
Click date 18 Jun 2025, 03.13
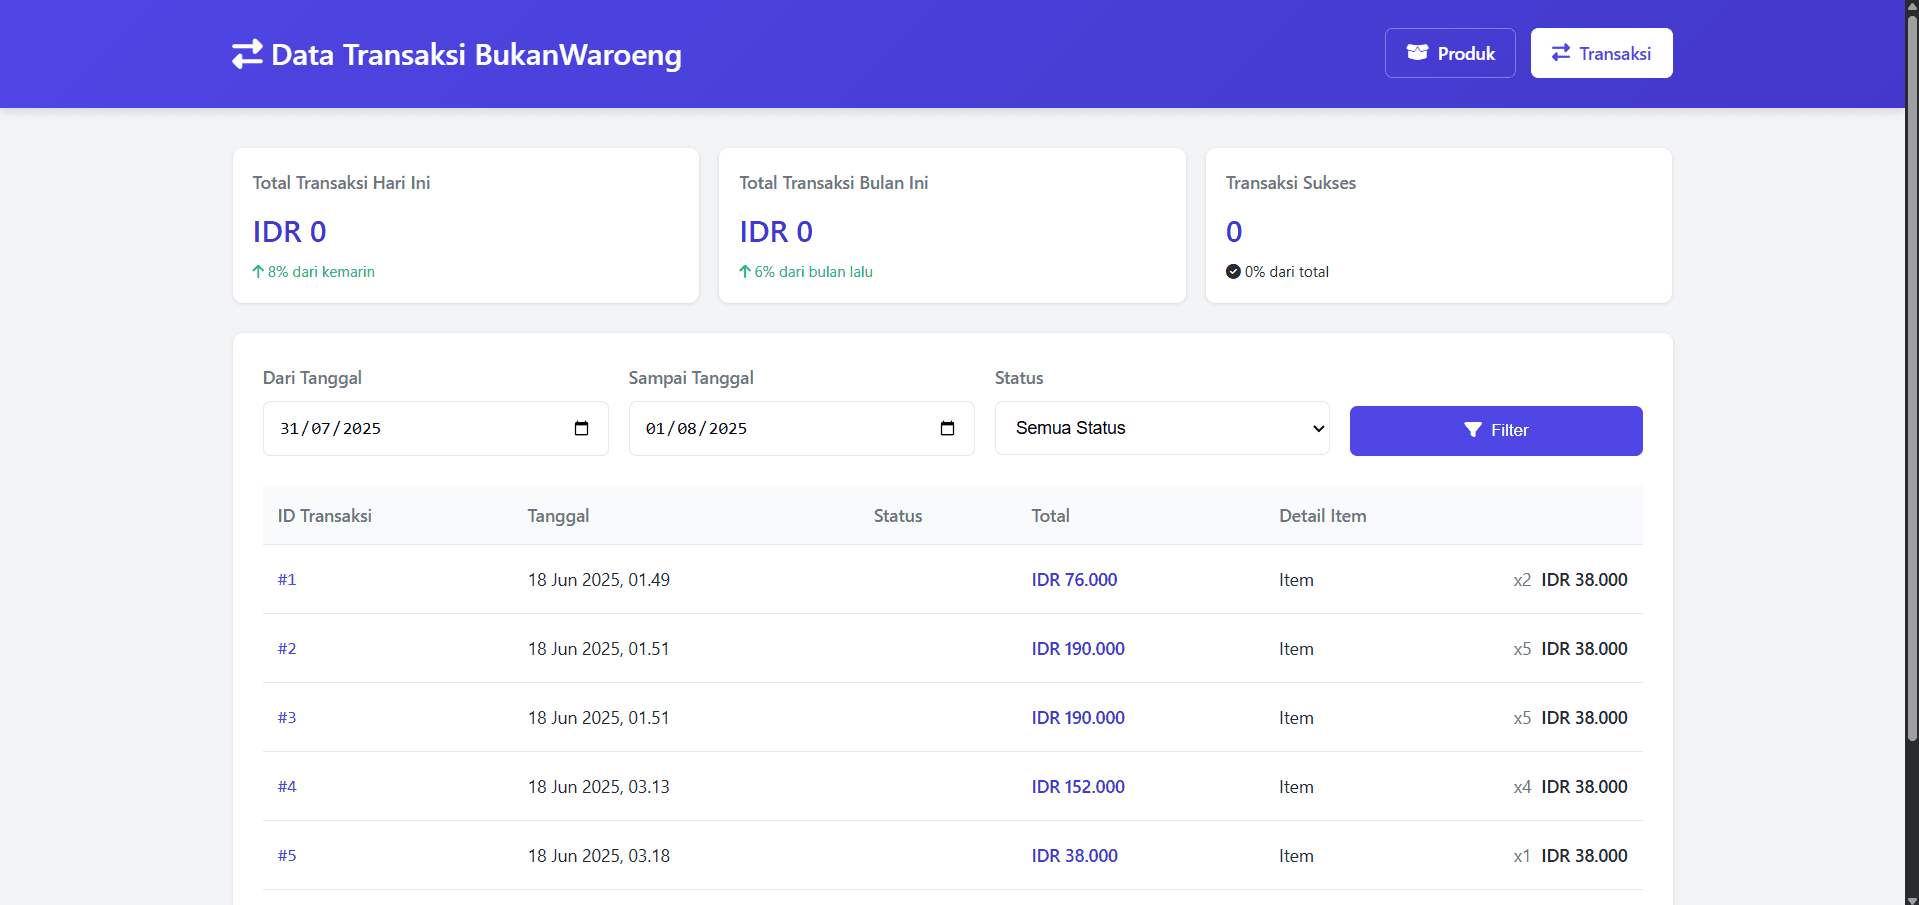pos(599,787)
